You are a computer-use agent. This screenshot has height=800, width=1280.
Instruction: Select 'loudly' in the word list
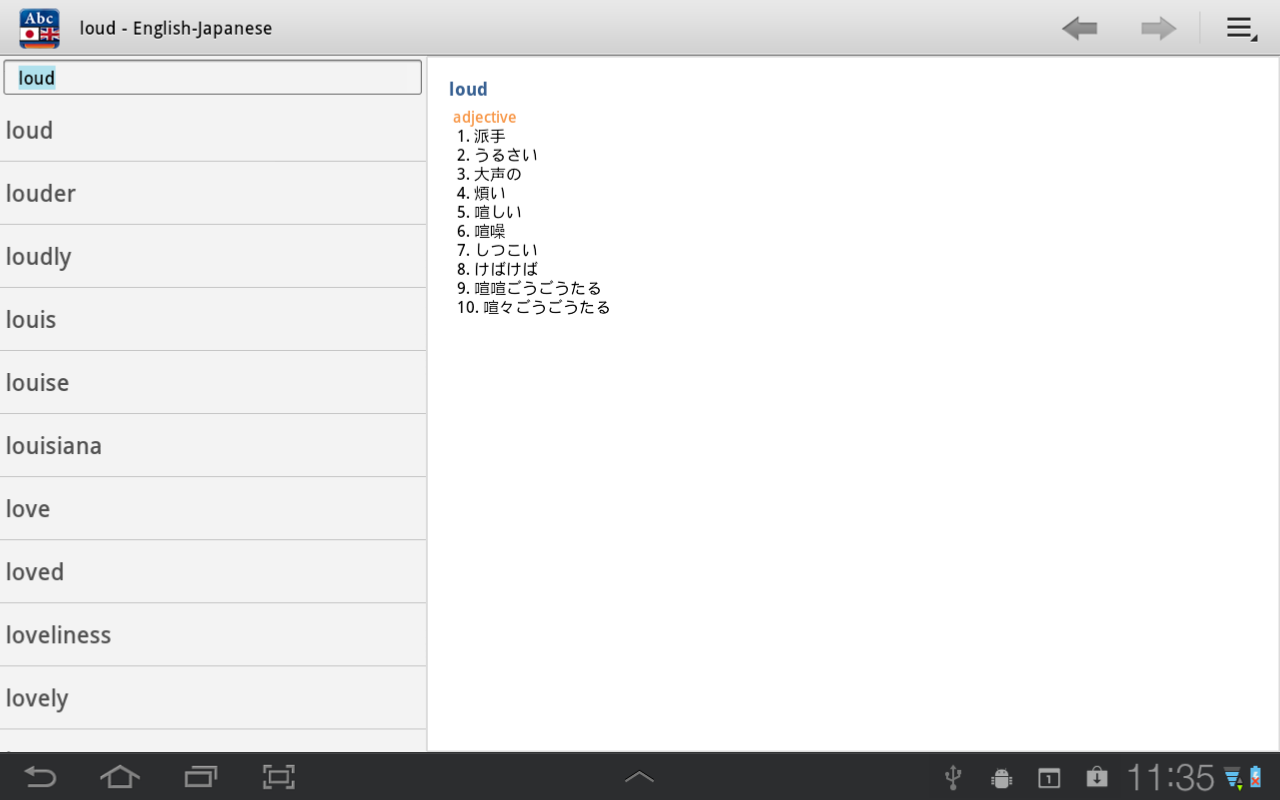(x=213, y=256)
